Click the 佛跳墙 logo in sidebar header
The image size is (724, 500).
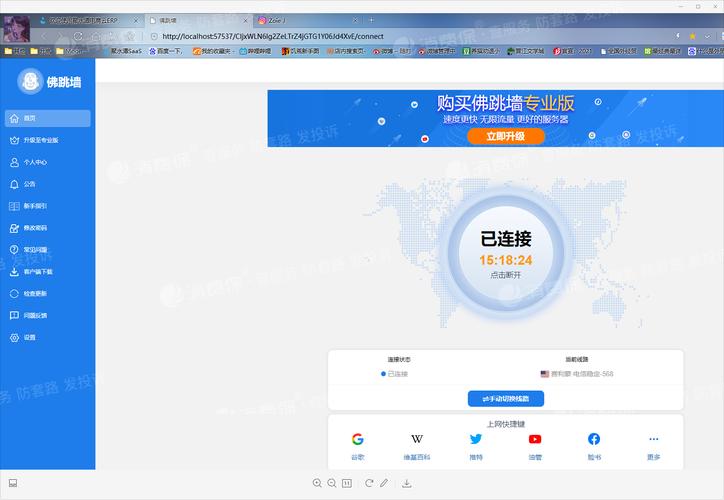coord(49,82)
